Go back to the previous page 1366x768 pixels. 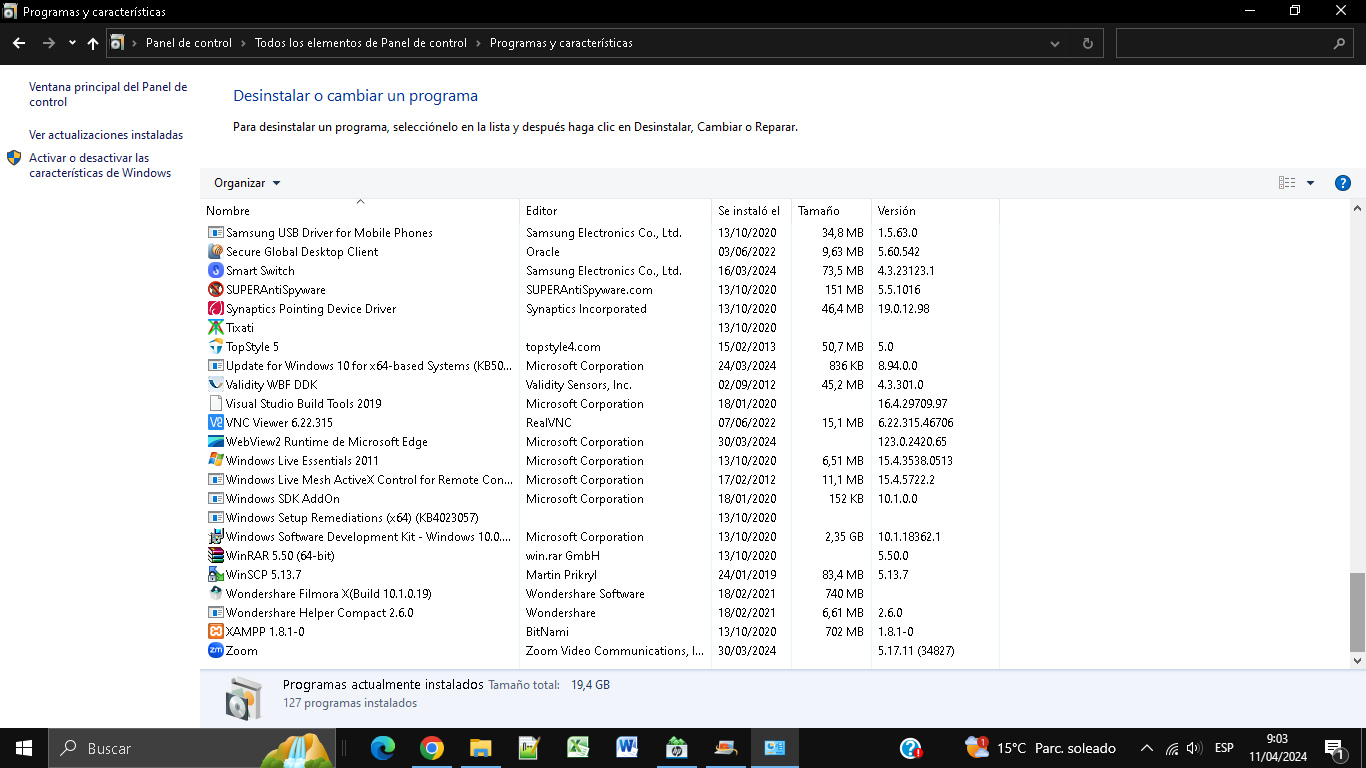[x=19, y=43]
